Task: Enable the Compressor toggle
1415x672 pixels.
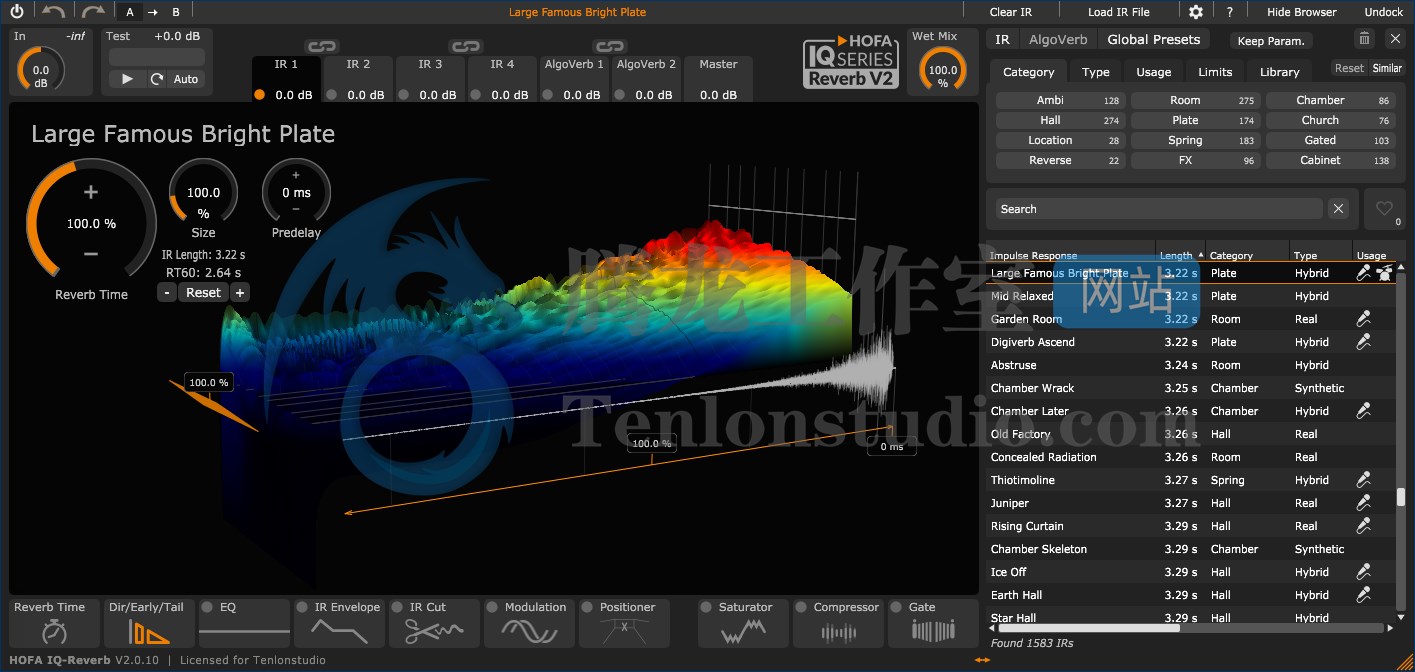Action: click(802, 607)
